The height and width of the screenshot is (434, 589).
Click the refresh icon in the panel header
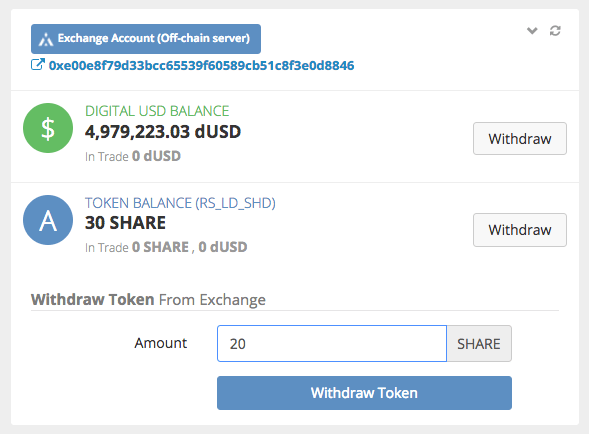point(555,30)
